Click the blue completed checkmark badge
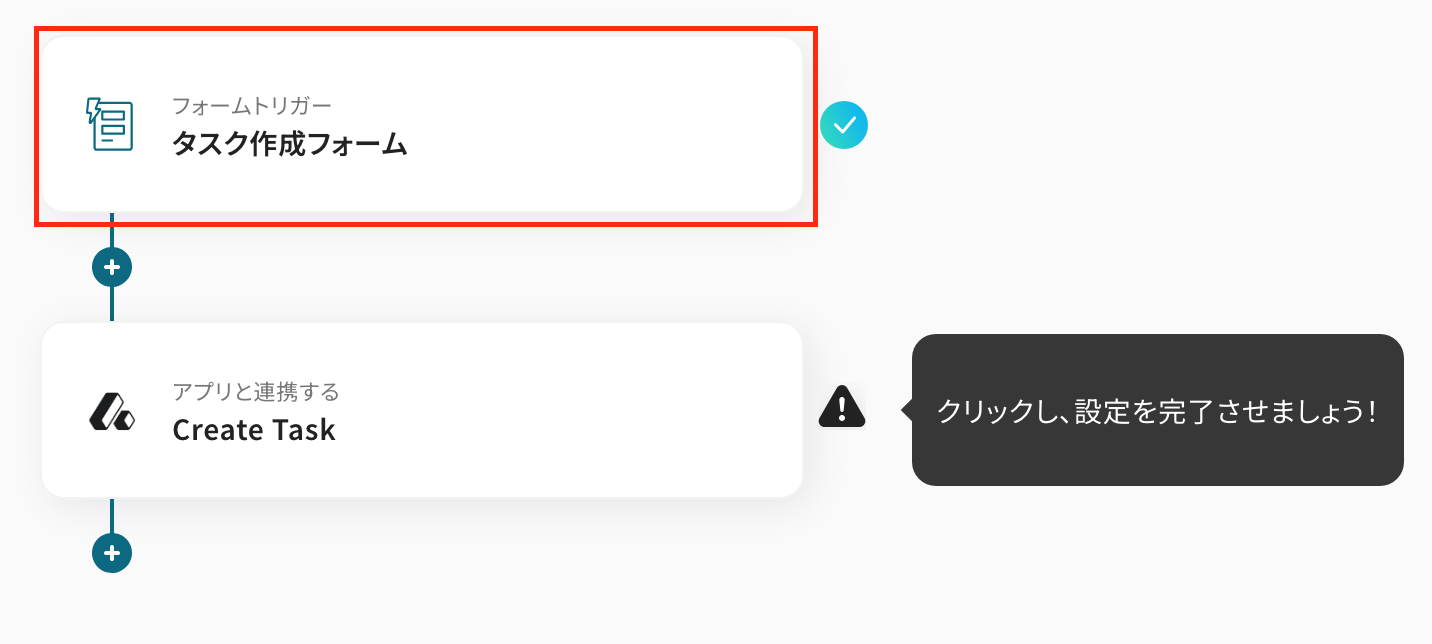1432x644 pixels. pyautogui.click(x=844, y=126)
